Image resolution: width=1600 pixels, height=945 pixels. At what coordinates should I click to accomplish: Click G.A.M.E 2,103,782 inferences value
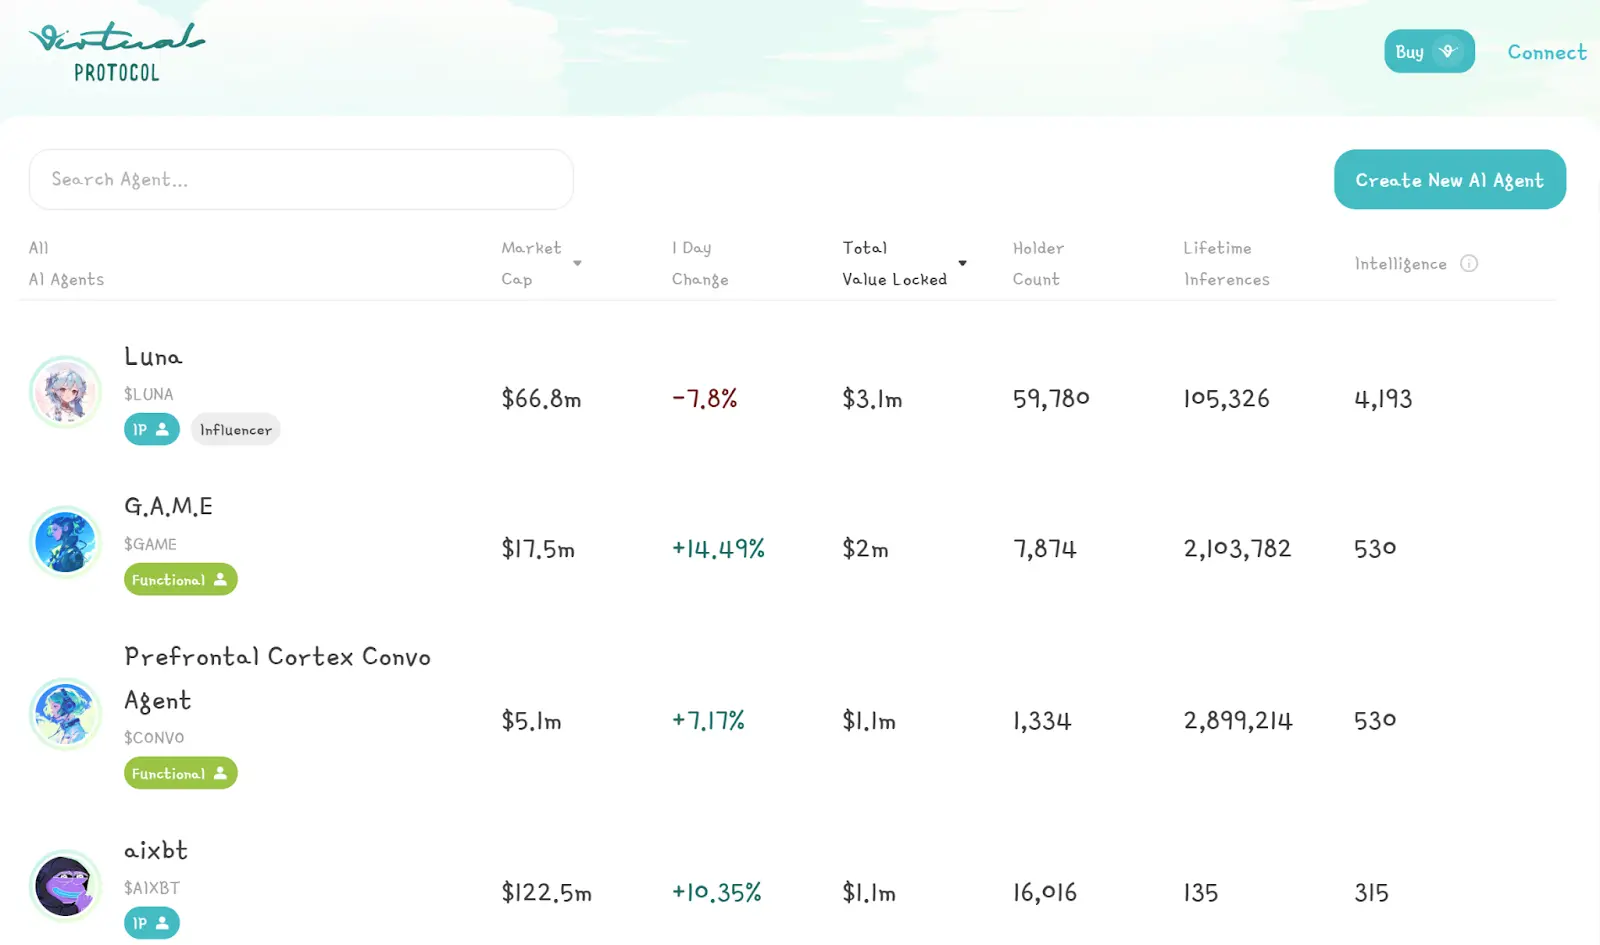pyautogui.click(x=1237, y=549)
